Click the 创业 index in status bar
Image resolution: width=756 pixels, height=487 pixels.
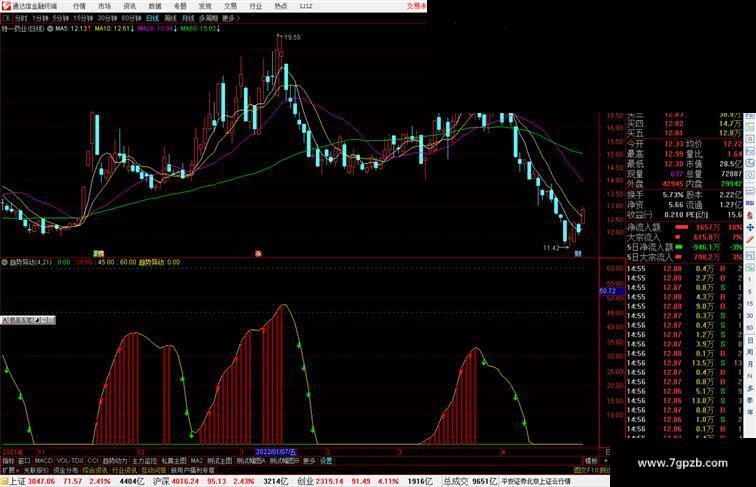[x=305, y=481]
